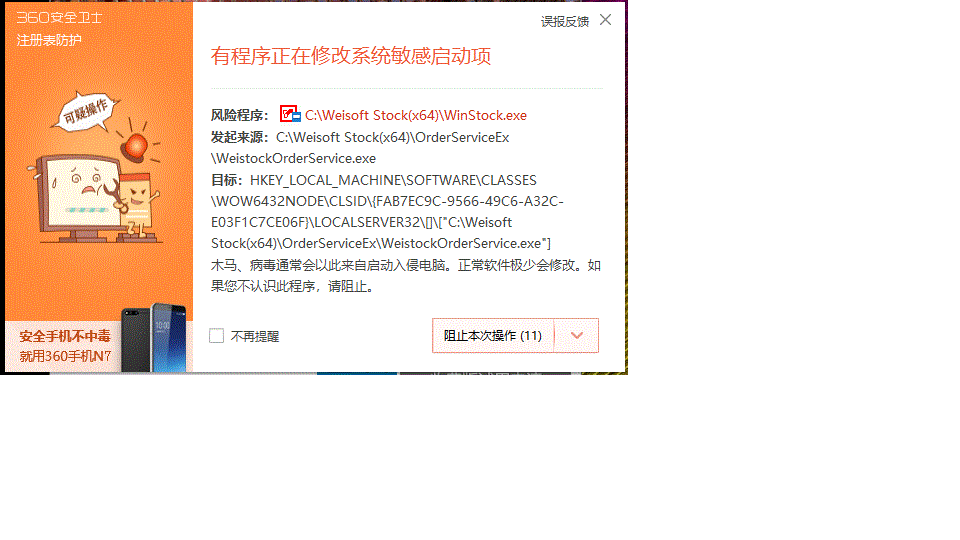Click the 注册表防护 label
This screenshot has width=960, height=540.
click(49, 40)
